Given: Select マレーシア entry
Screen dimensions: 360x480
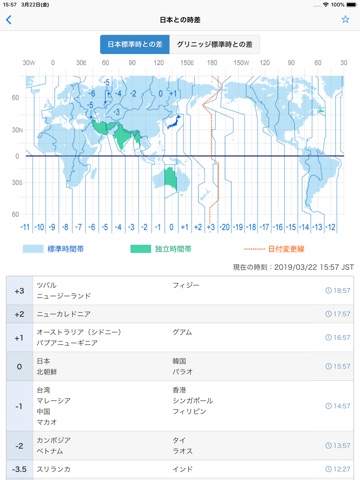Looking at the screenshot, I should click(x=53, y=401).
